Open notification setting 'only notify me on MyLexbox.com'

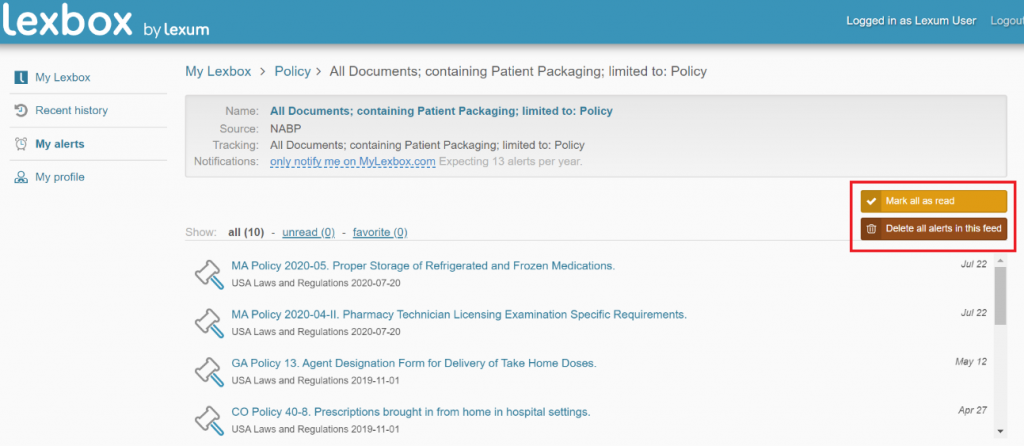(x=353, y=161)
